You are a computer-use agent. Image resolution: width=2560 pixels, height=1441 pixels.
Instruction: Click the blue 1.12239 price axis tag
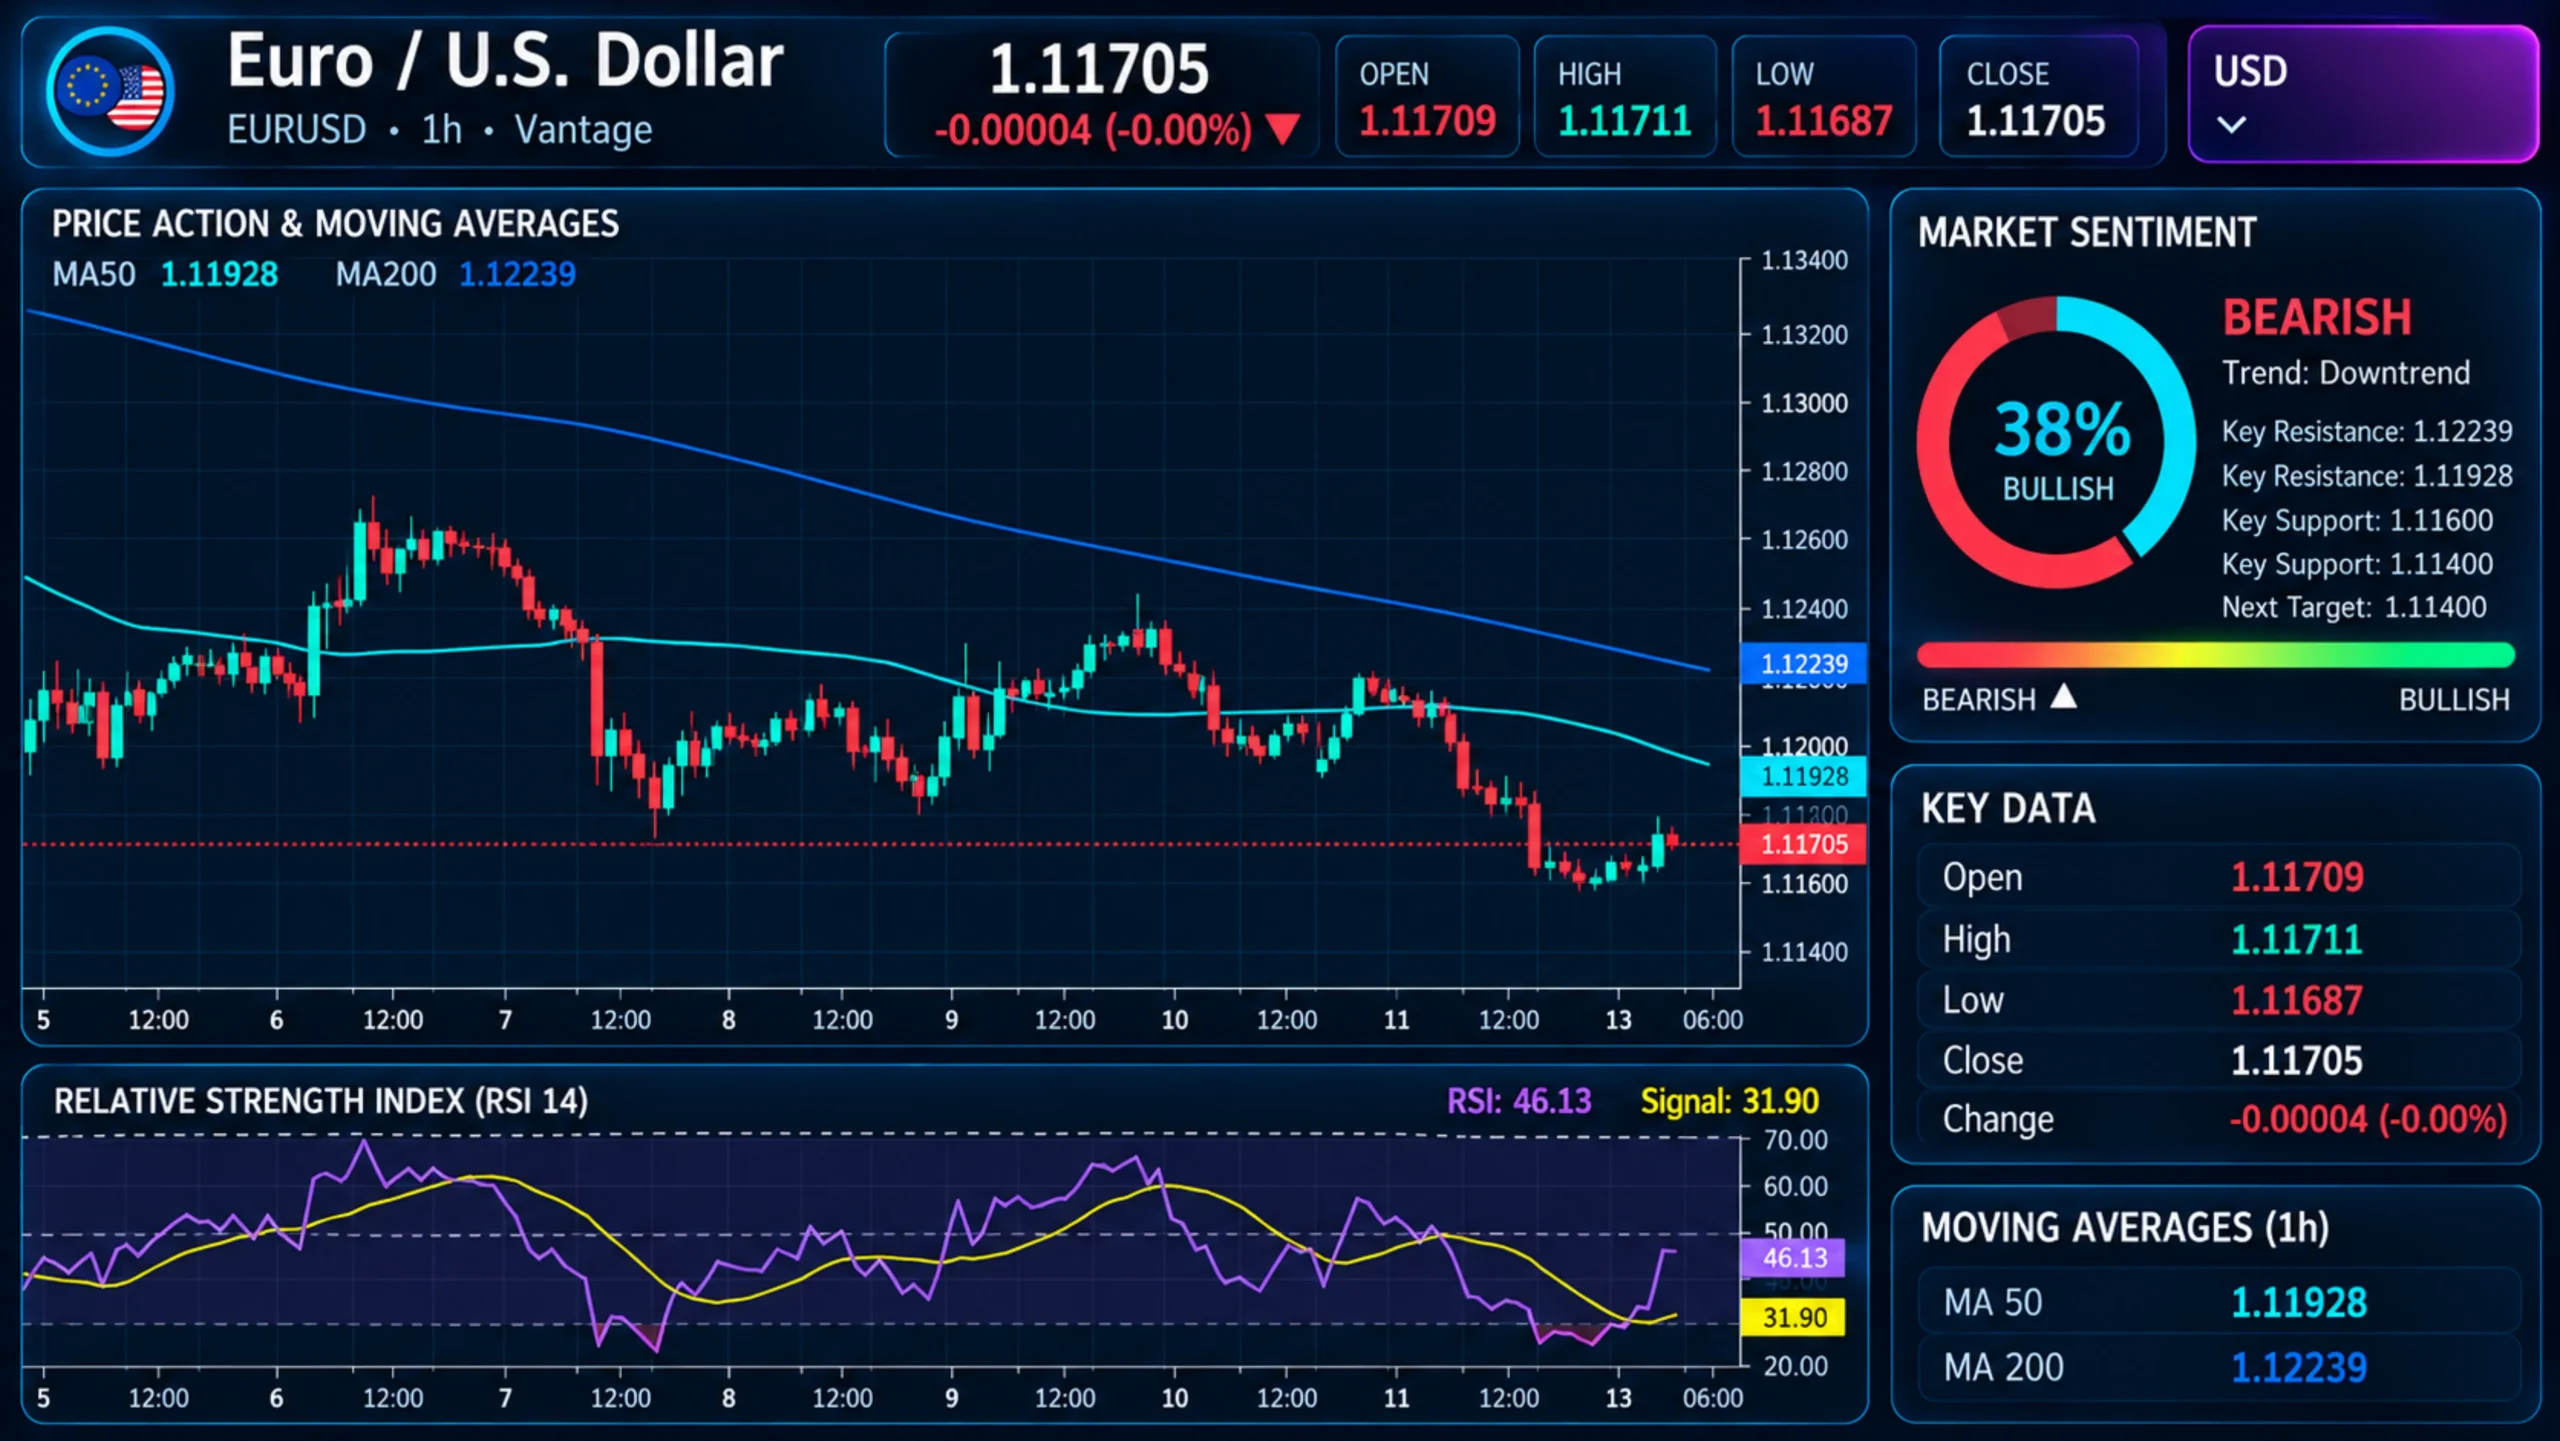tap(1803, 664)
